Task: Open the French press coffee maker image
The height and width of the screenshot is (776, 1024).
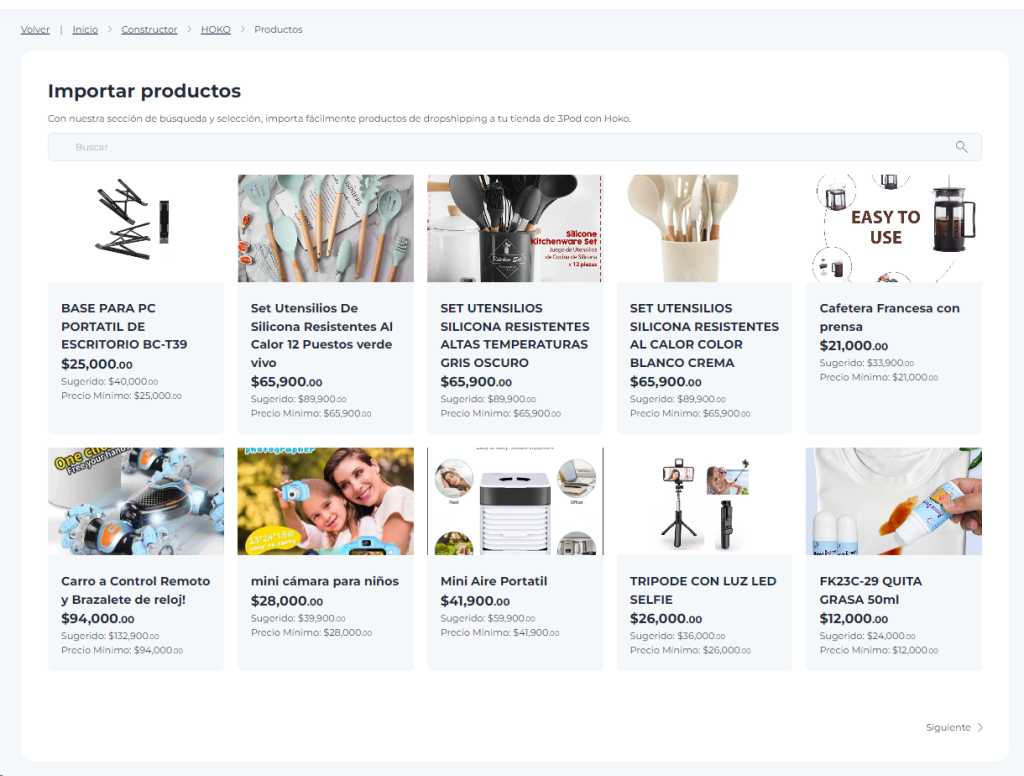Action: 893,228
